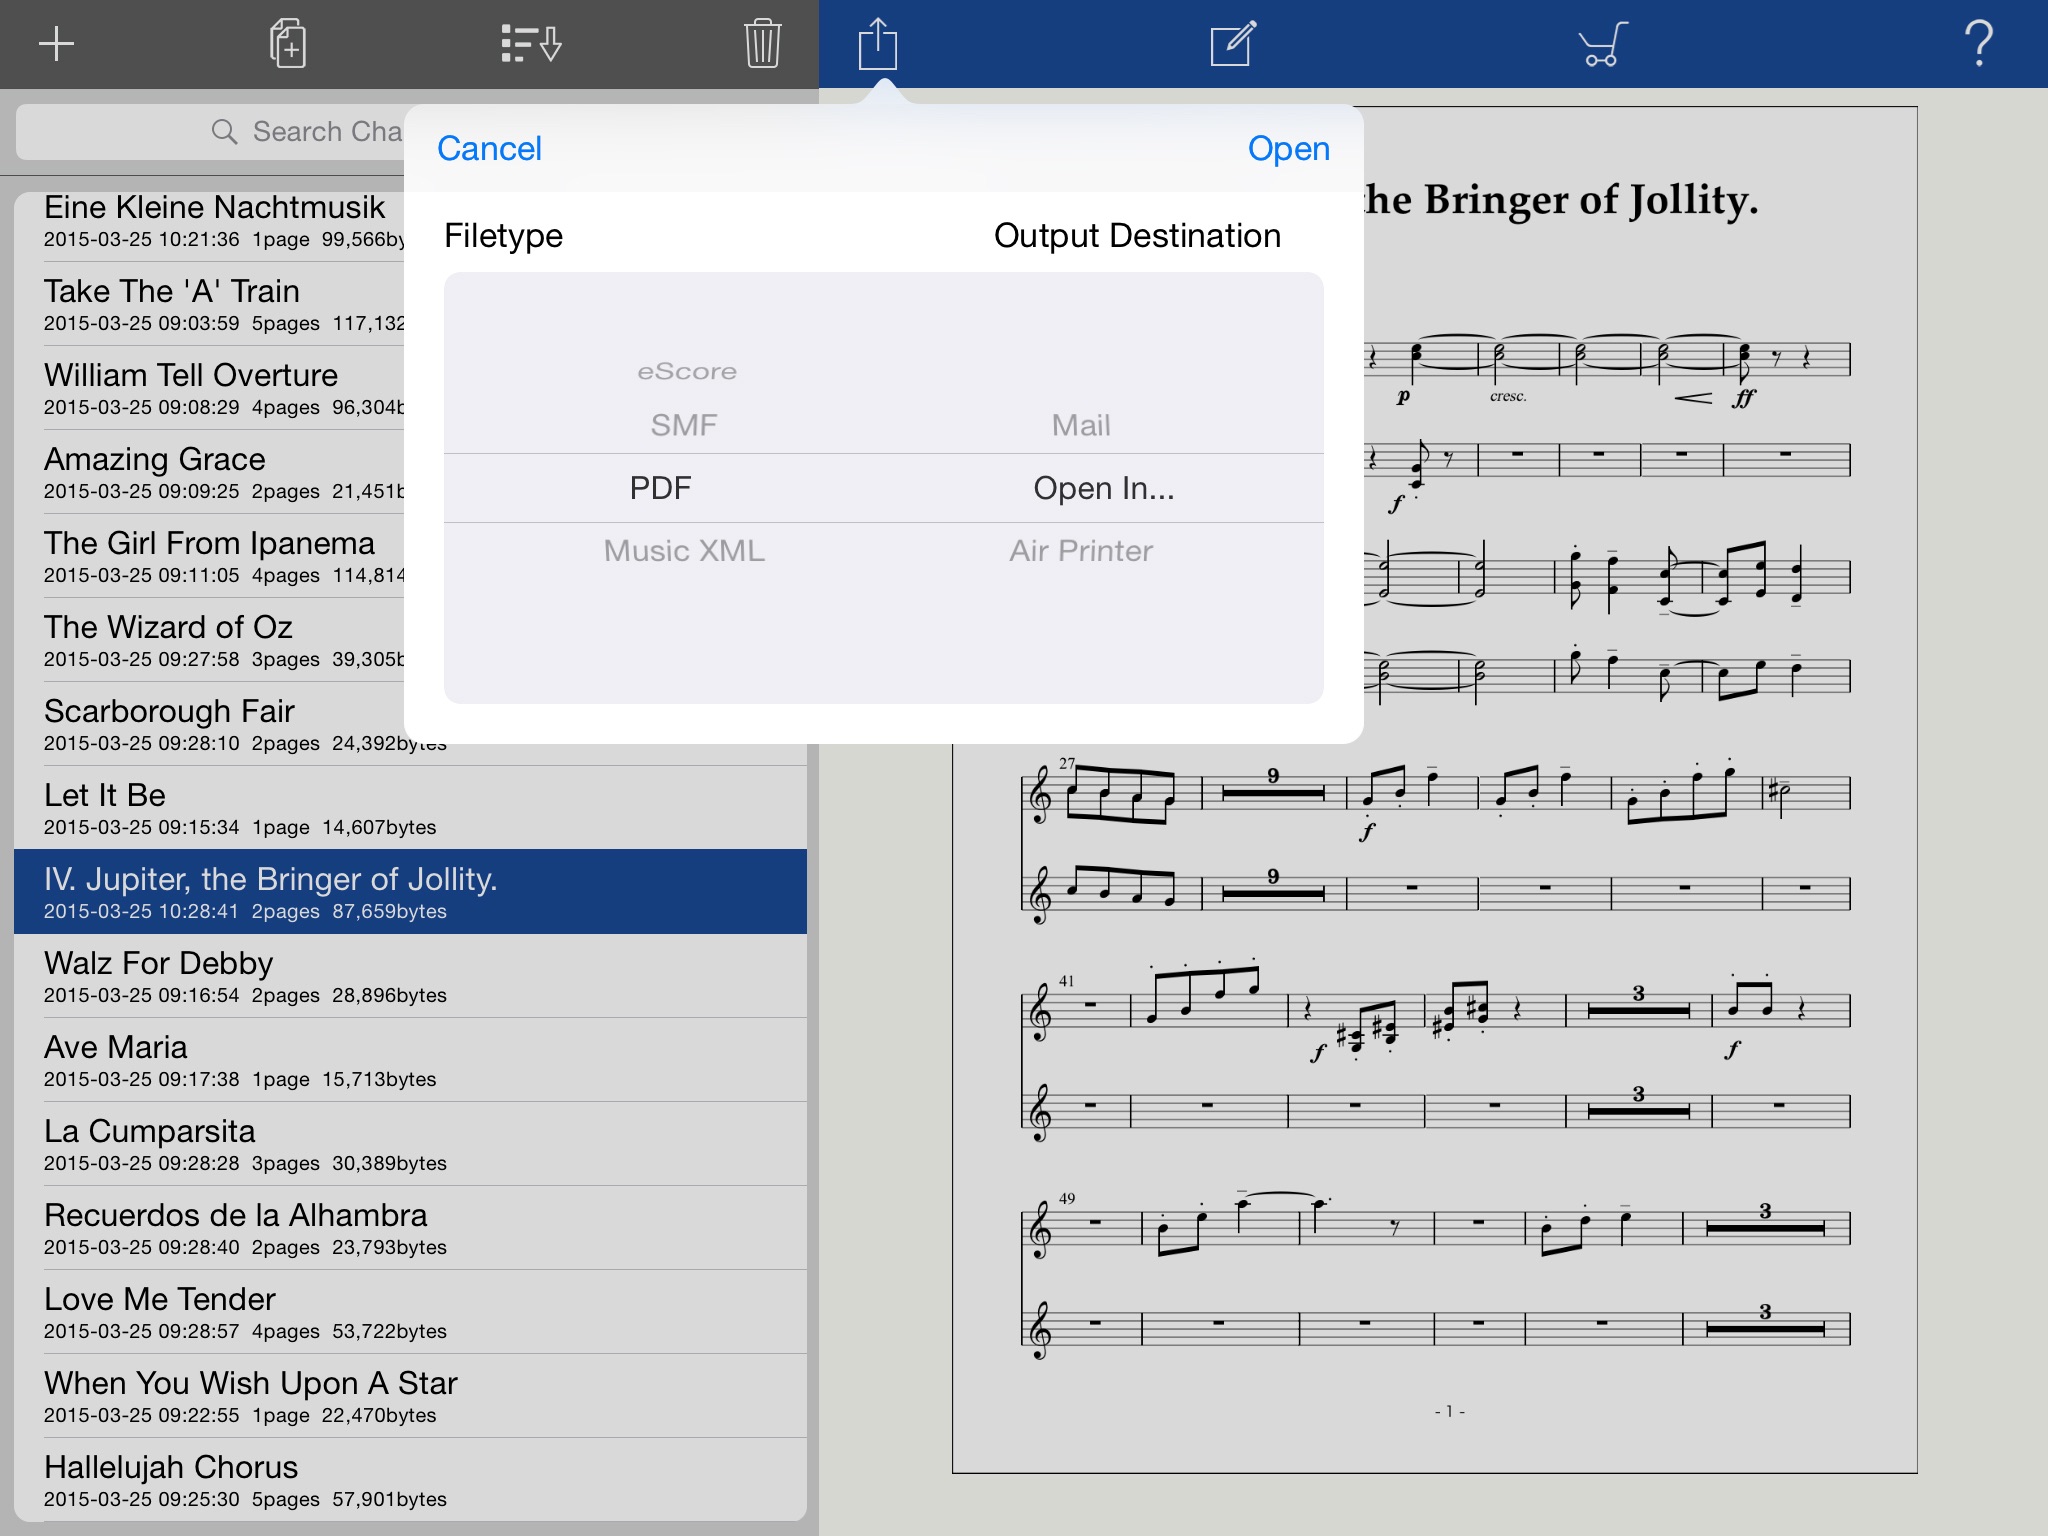2048x1536 pixels.
Task: Select PDF as the export filetype
Action: tap(663, 487)
